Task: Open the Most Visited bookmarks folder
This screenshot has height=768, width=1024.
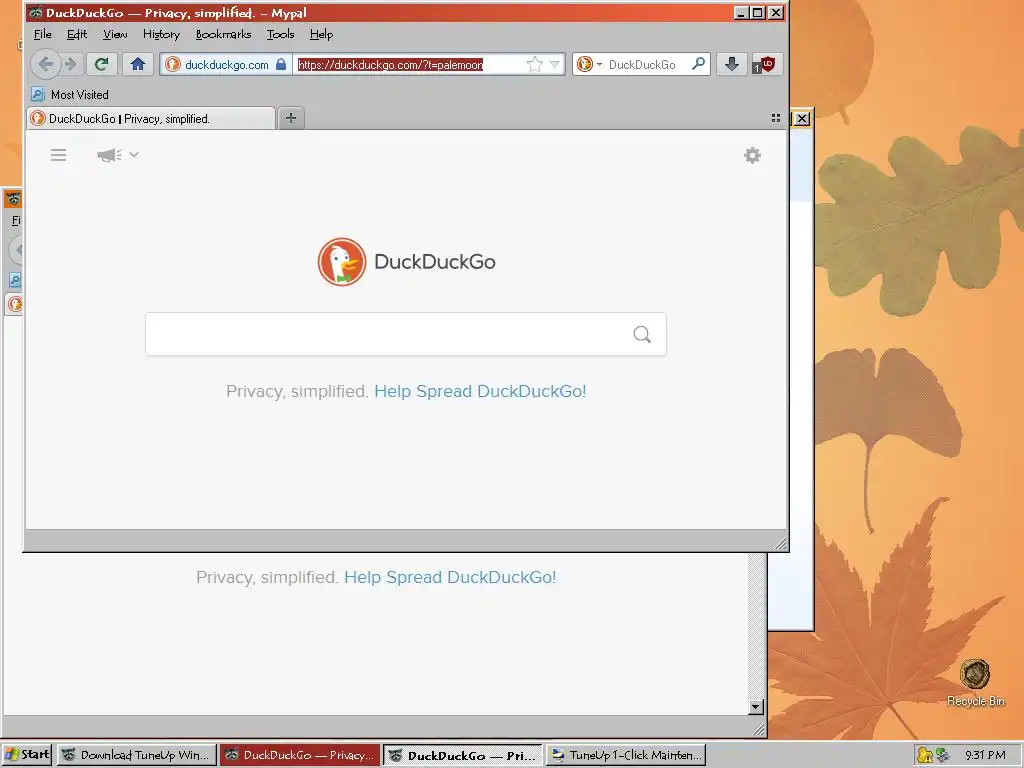Action: (70, 95)
